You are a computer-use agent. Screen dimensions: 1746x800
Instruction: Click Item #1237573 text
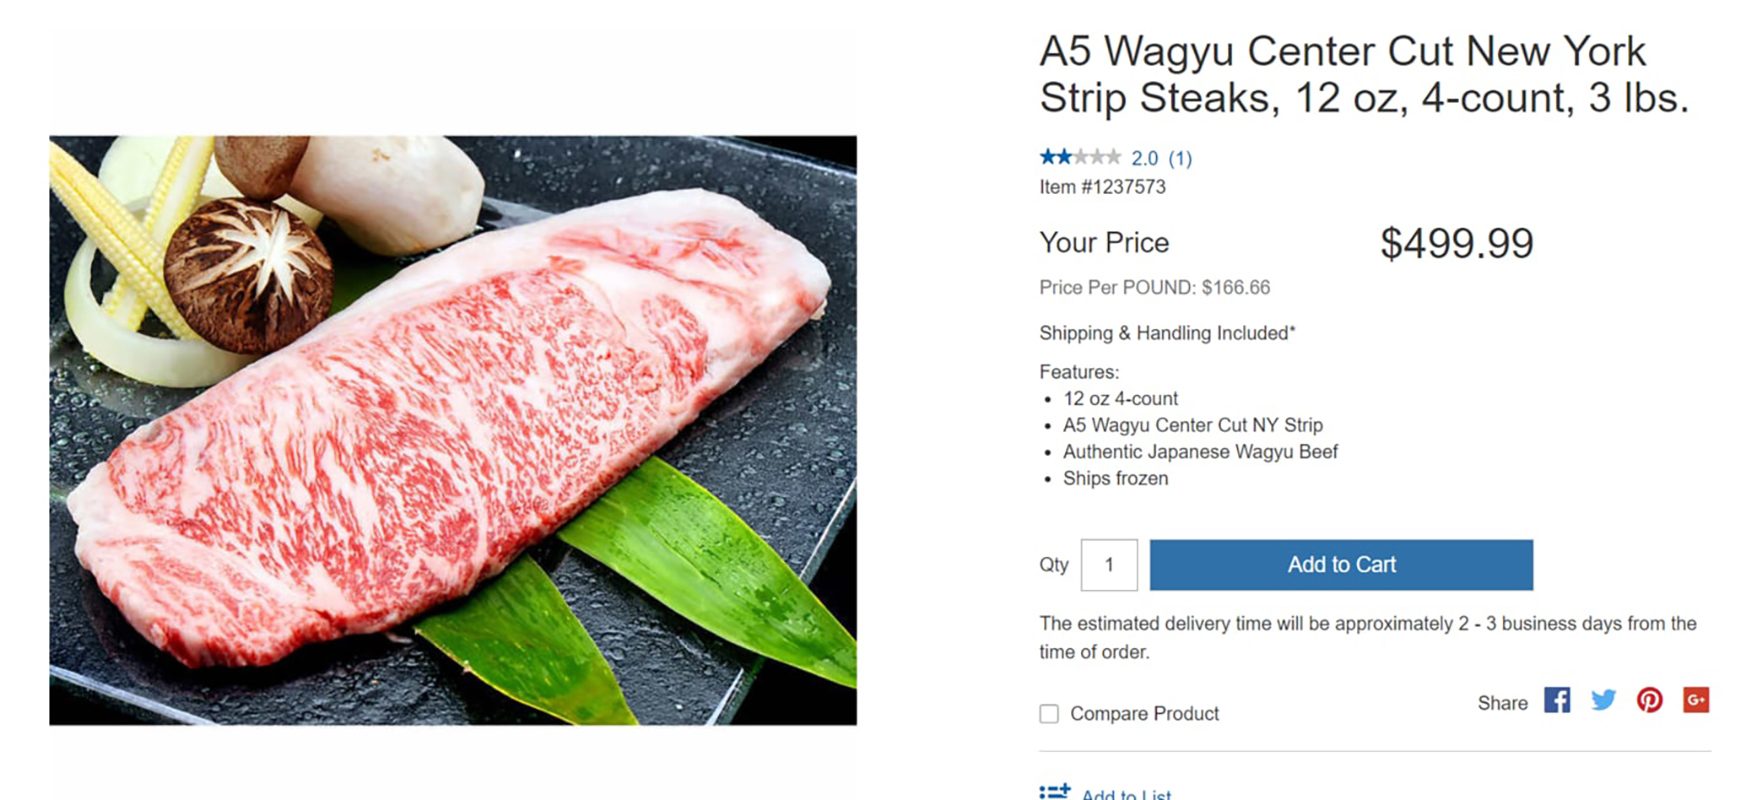click(x=1102, y=186)
